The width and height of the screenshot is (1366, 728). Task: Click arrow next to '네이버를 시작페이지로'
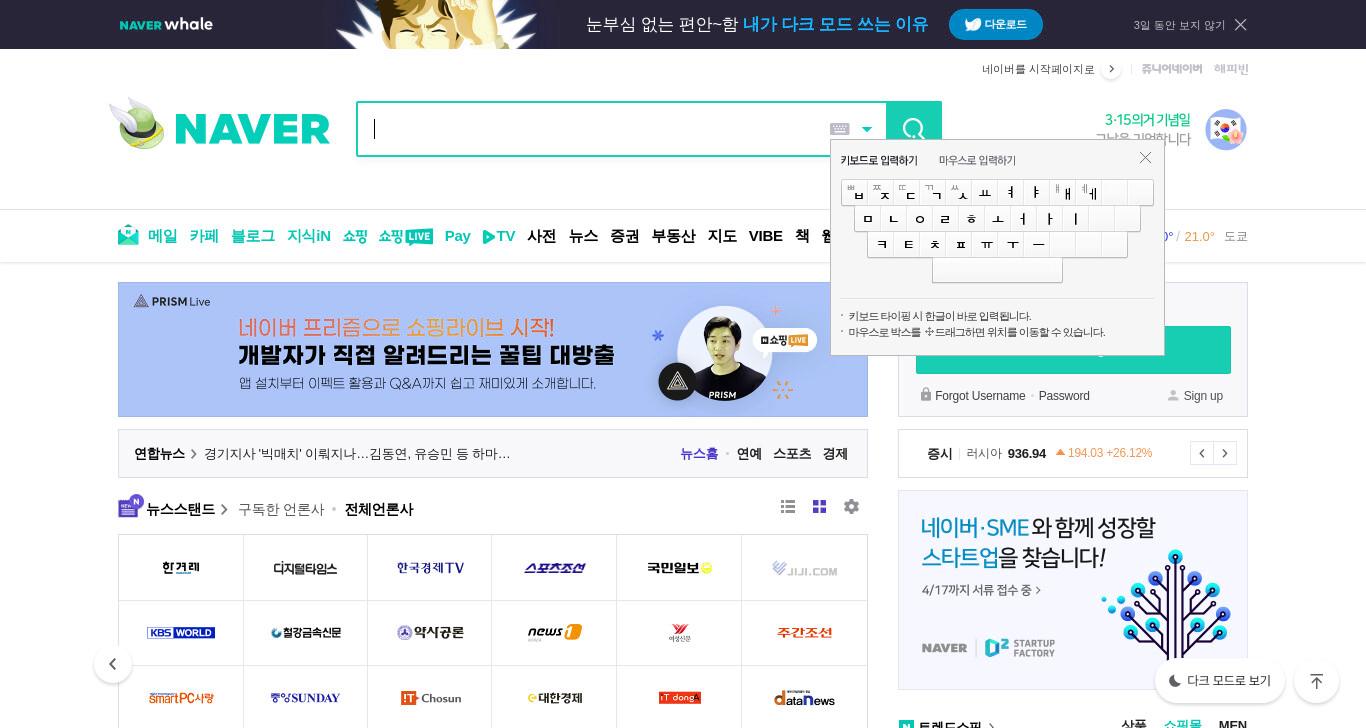click(1111, 69)
